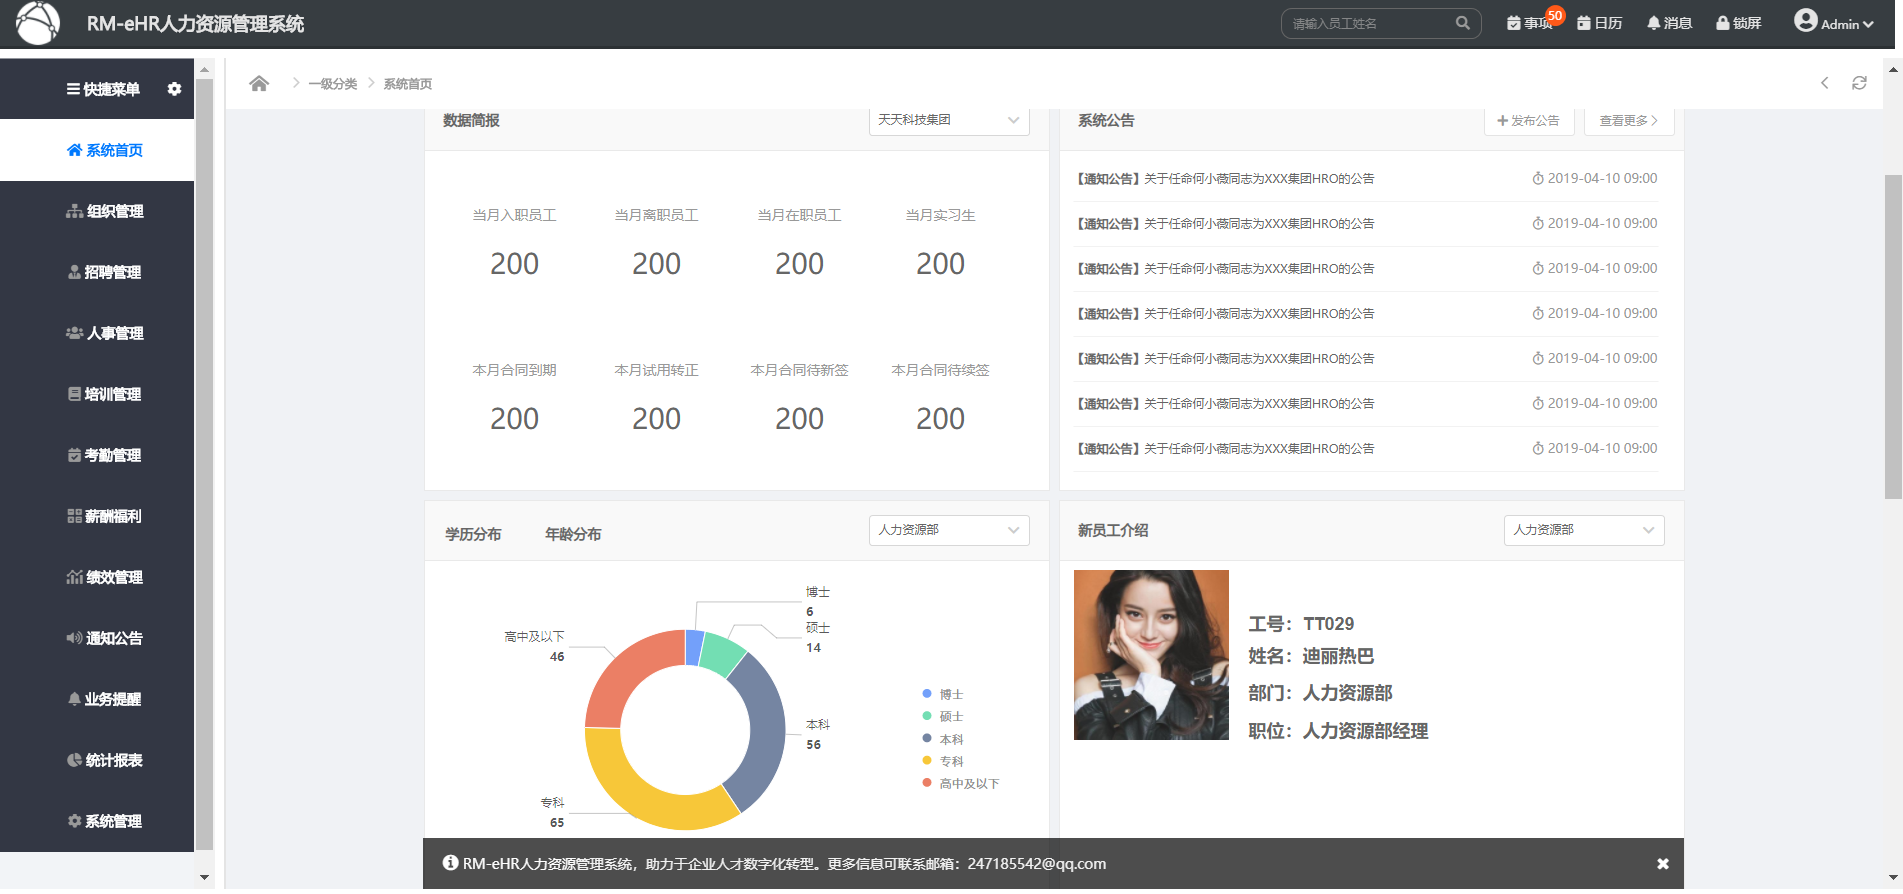Click the 当月实习生 value 200
Image resolution: width=1903 pixels, height=894 pixels.
(x=940, y=264)
